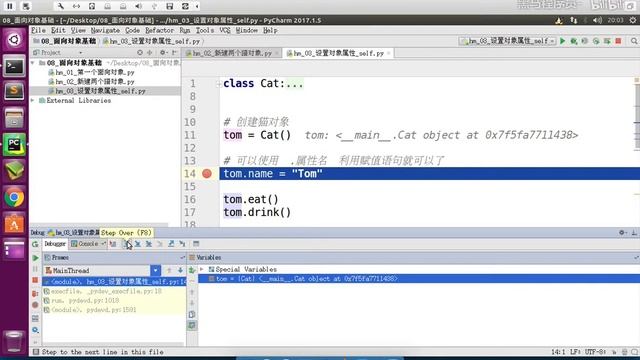Image resolution: width=640 pixels, height=360 pixels.
Task: Click Step Into My Code icon
Action: 149,244
